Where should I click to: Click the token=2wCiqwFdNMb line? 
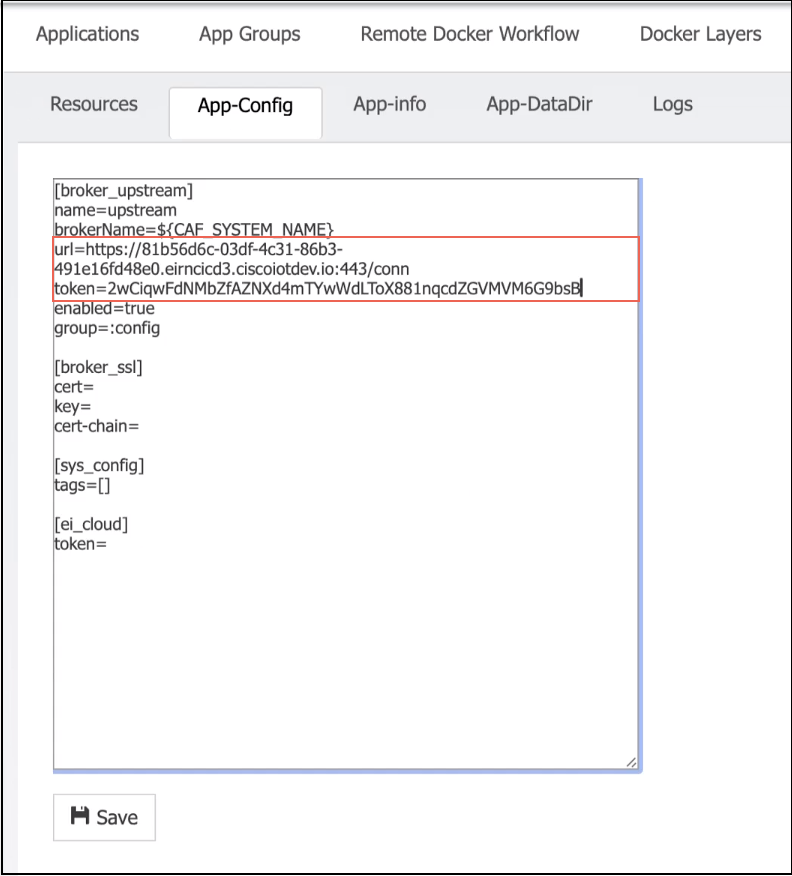(x=318, y=288)
